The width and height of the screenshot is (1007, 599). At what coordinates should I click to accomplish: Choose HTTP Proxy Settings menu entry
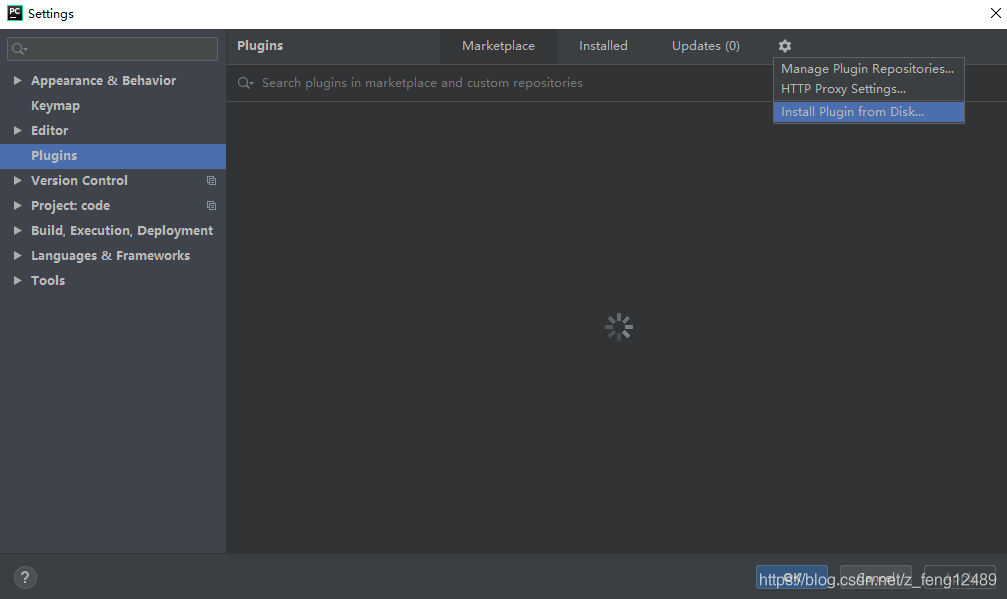868,89
